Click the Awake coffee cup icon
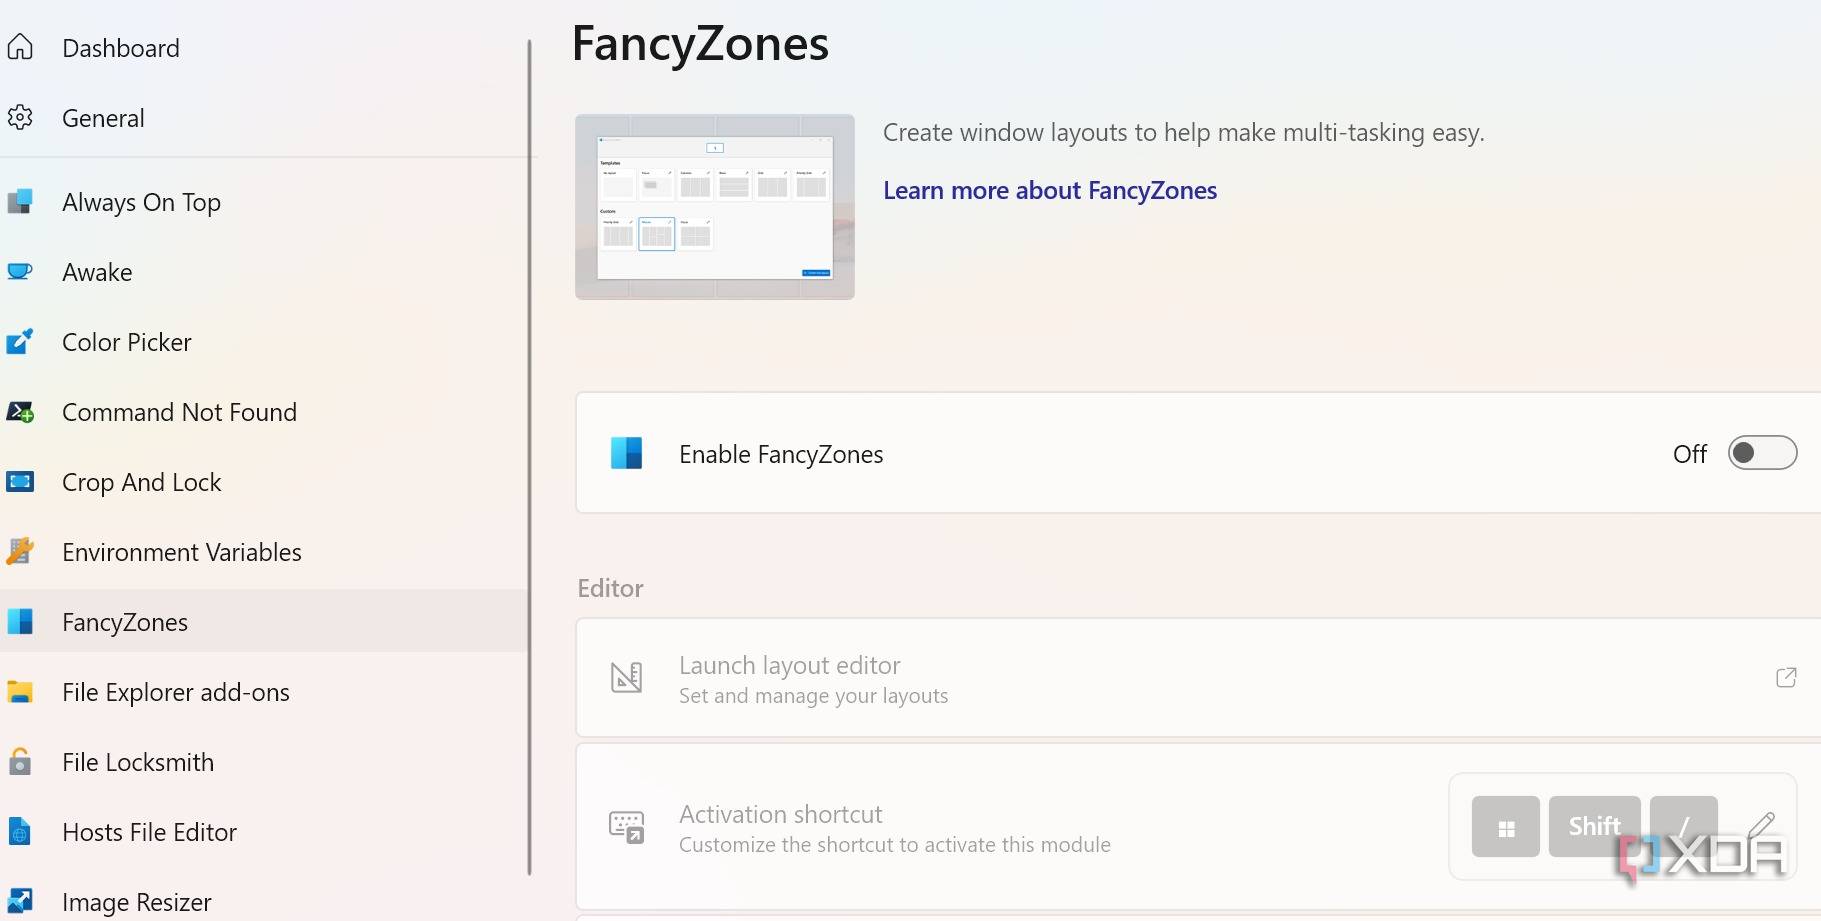The width and height of the screenshot is (1821, 921). [x=20, y=271]
